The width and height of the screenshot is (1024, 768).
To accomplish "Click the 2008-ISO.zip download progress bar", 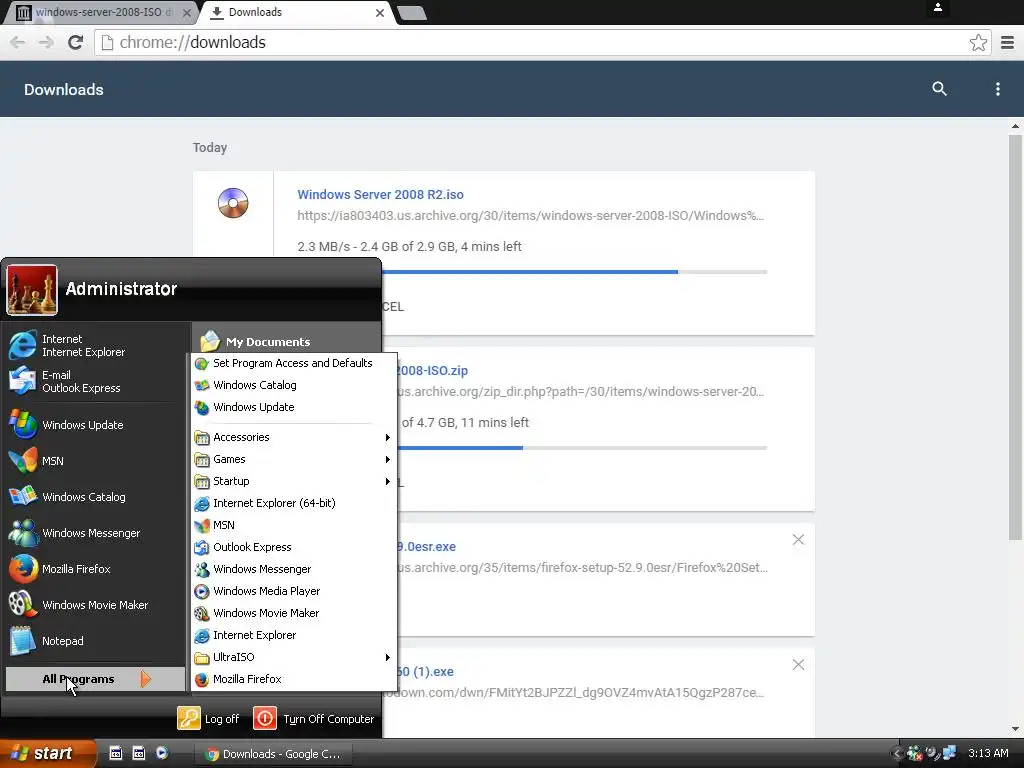I will pyautogui.click(x=582, y=448).
